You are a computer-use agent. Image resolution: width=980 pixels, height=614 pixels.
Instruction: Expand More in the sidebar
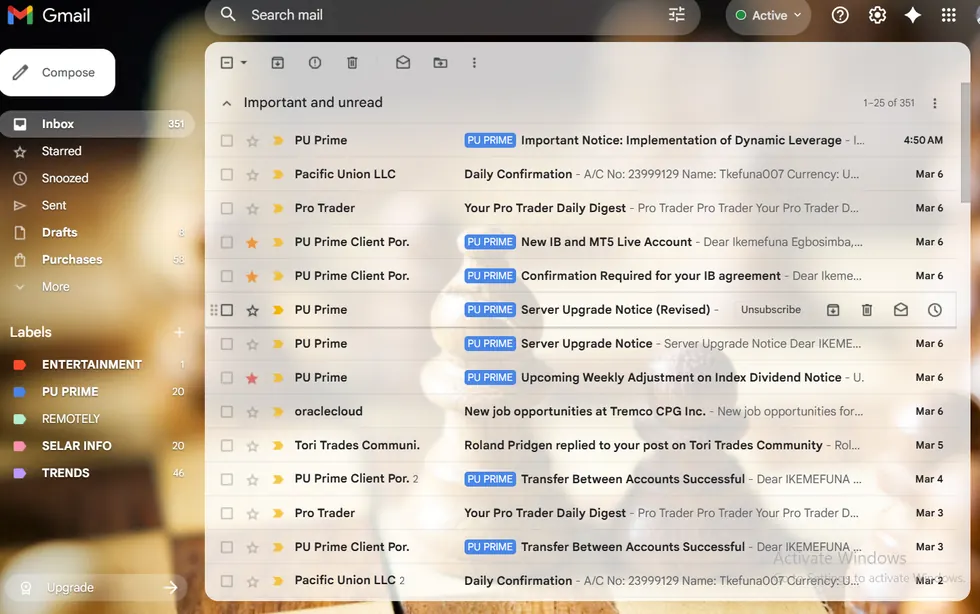pyautogui.click(x=56, y=286)
